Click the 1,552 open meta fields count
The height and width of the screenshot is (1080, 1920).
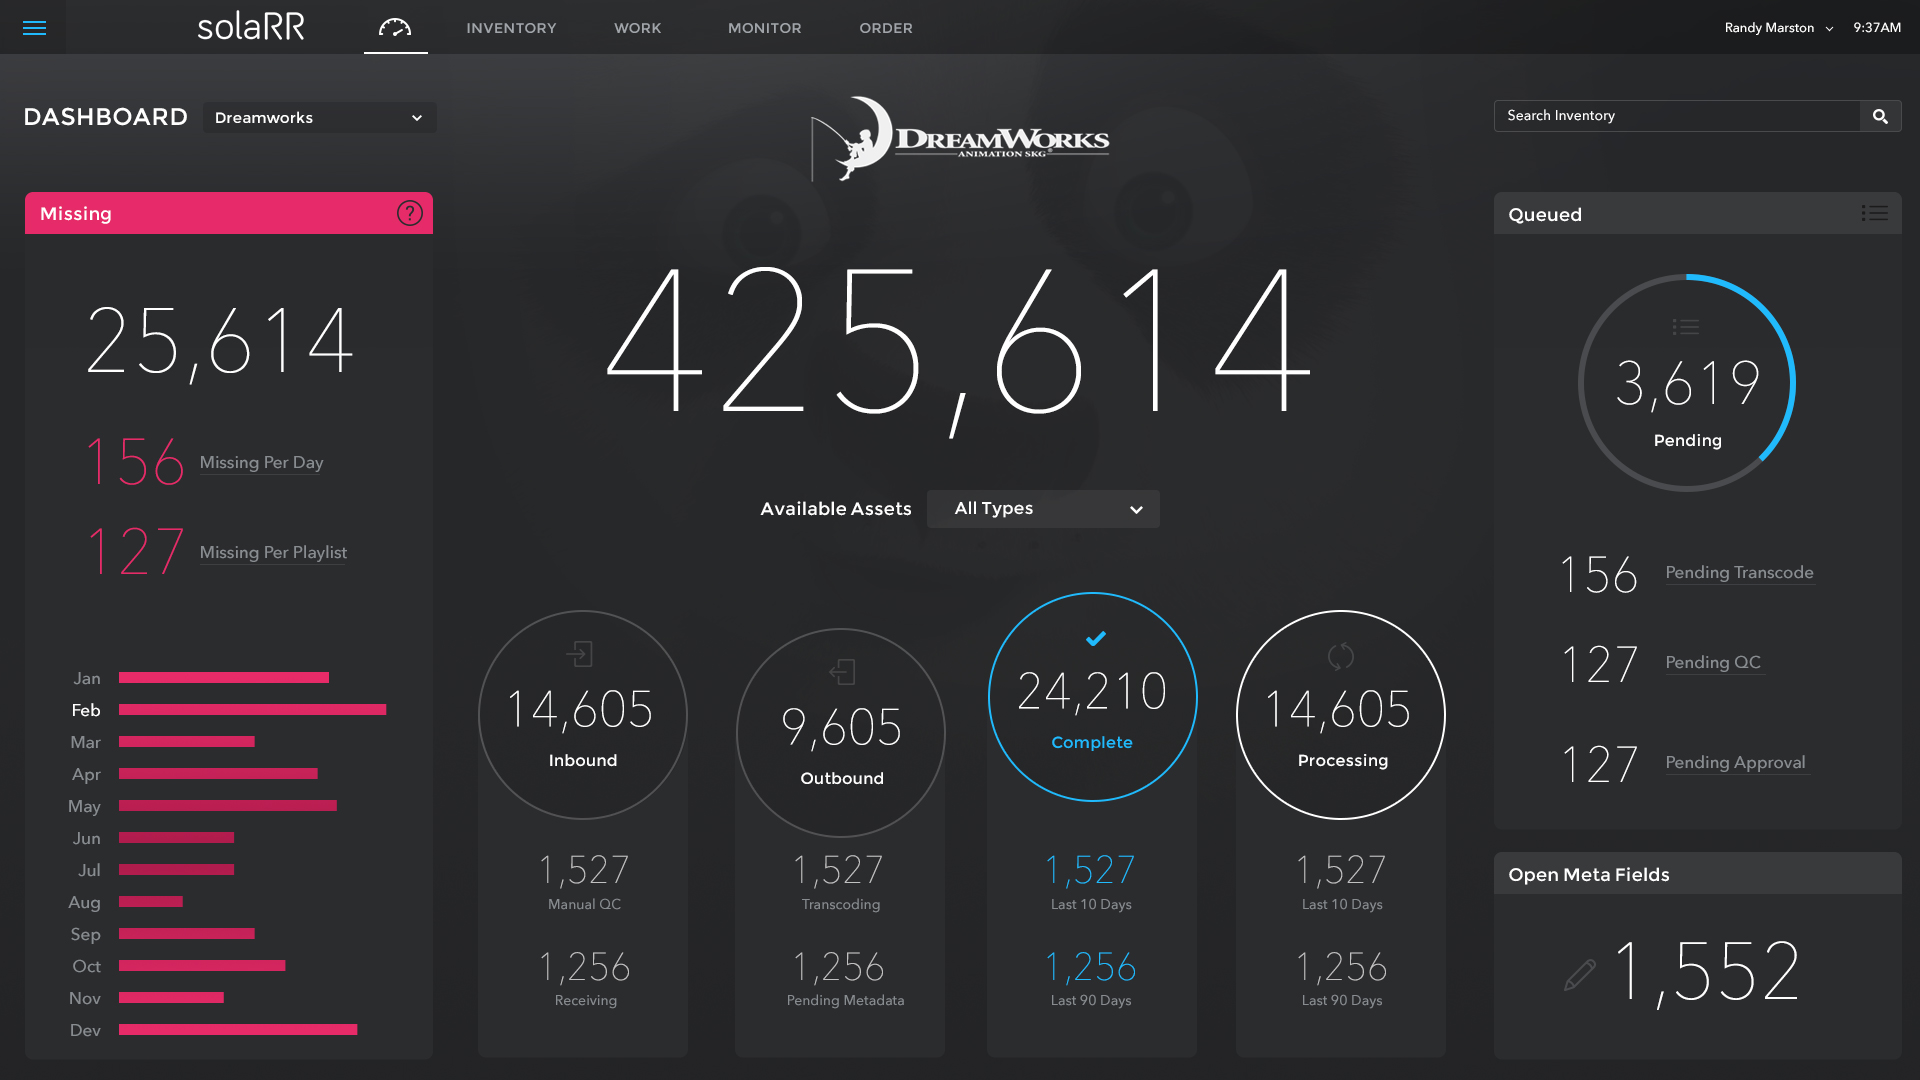pyautogui.click(x=1707, y=972)
